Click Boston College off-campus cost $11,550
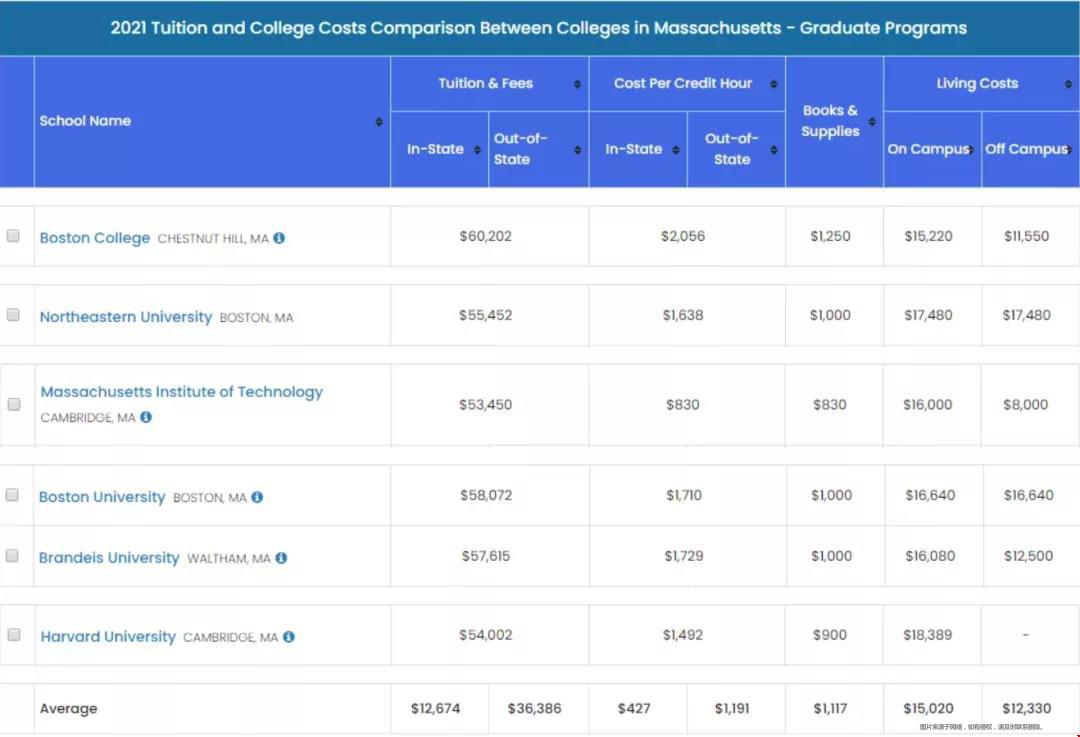This screenshot has height=737, width=1080. (x=1026, y=236)
